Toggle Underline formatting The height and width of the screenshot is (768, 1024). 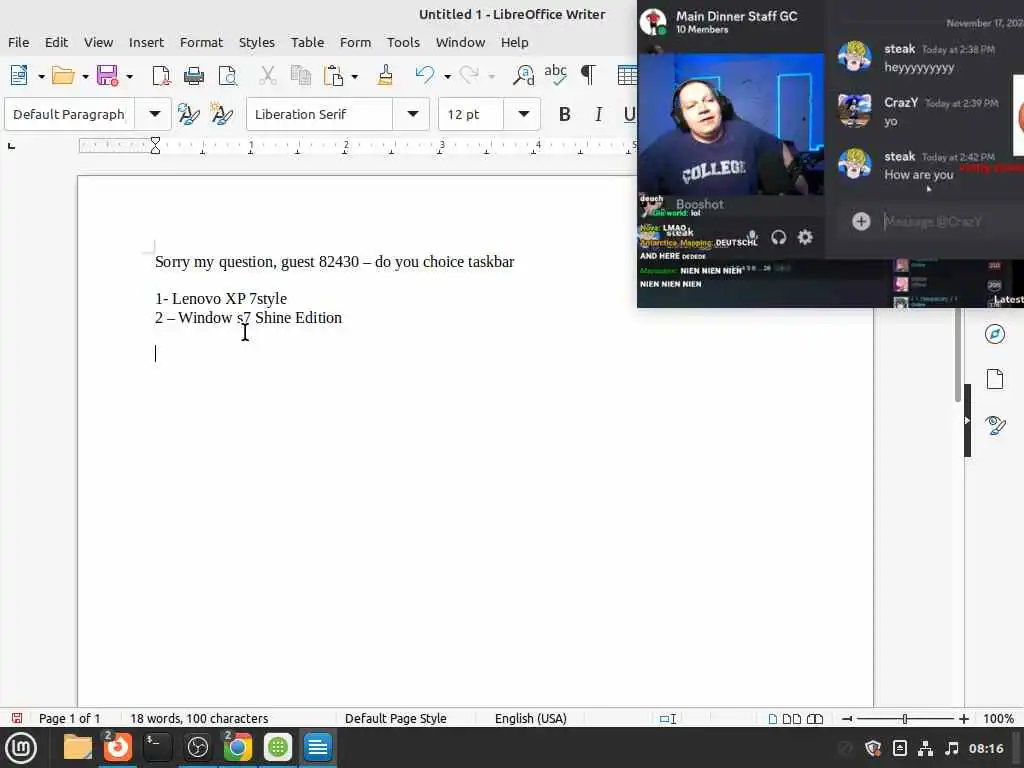pos(628,114)
